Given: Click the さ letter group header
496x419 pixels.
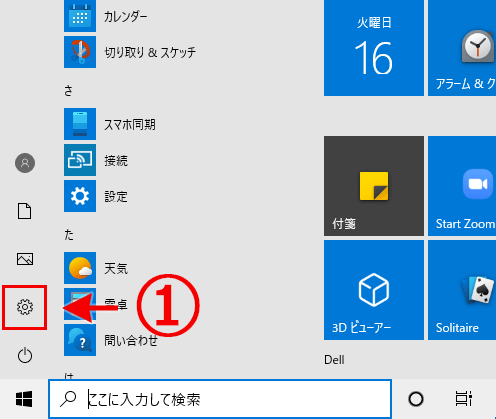Looking at the screenshot, I should (68, 90).
